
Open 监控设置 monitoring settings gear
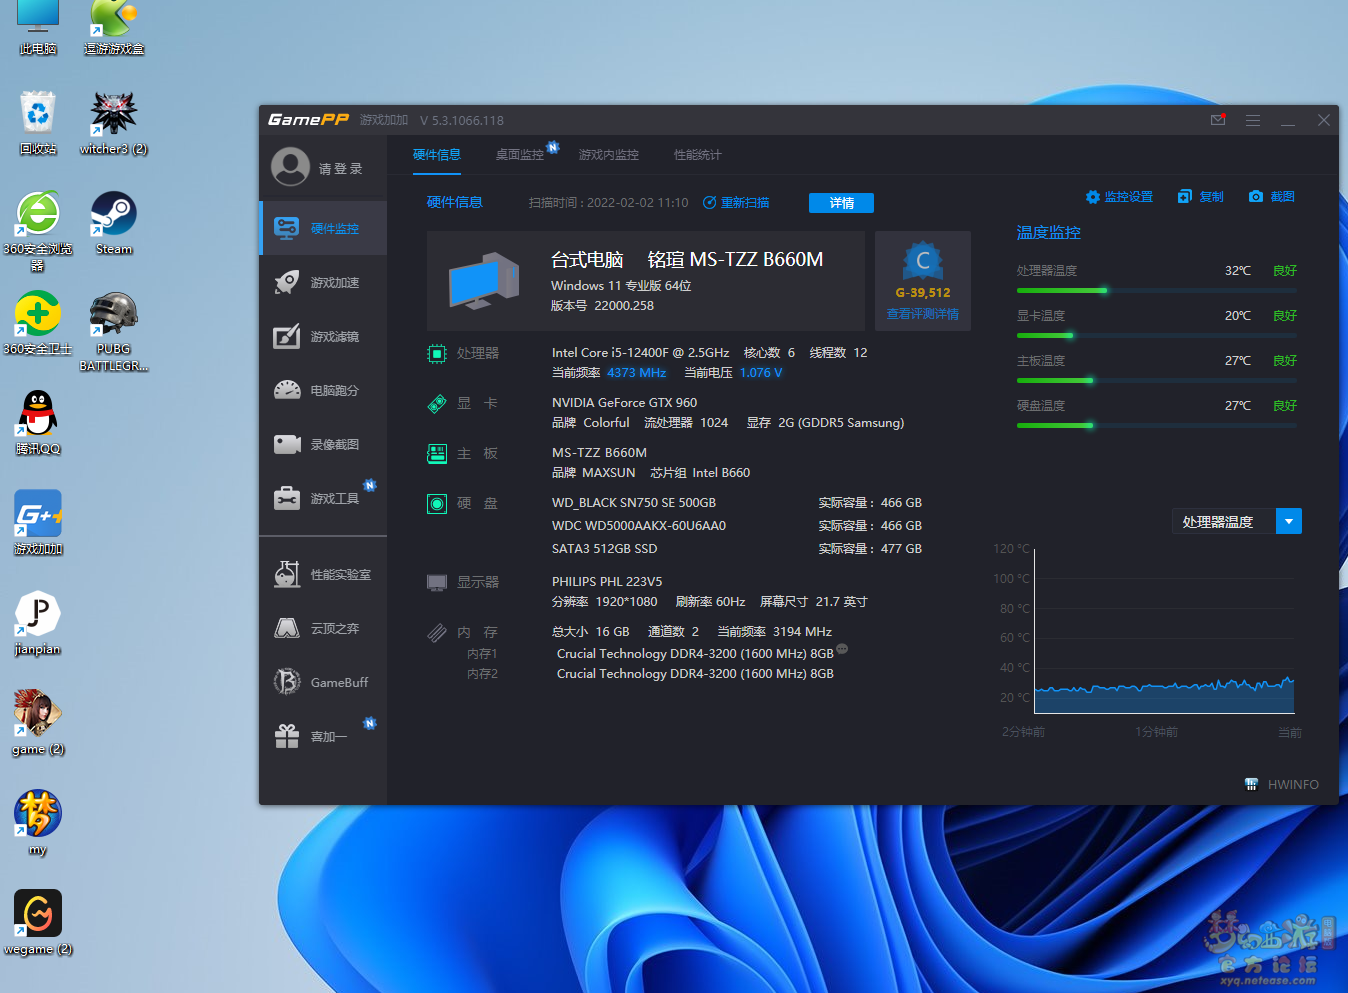(x=1093, y=197)
